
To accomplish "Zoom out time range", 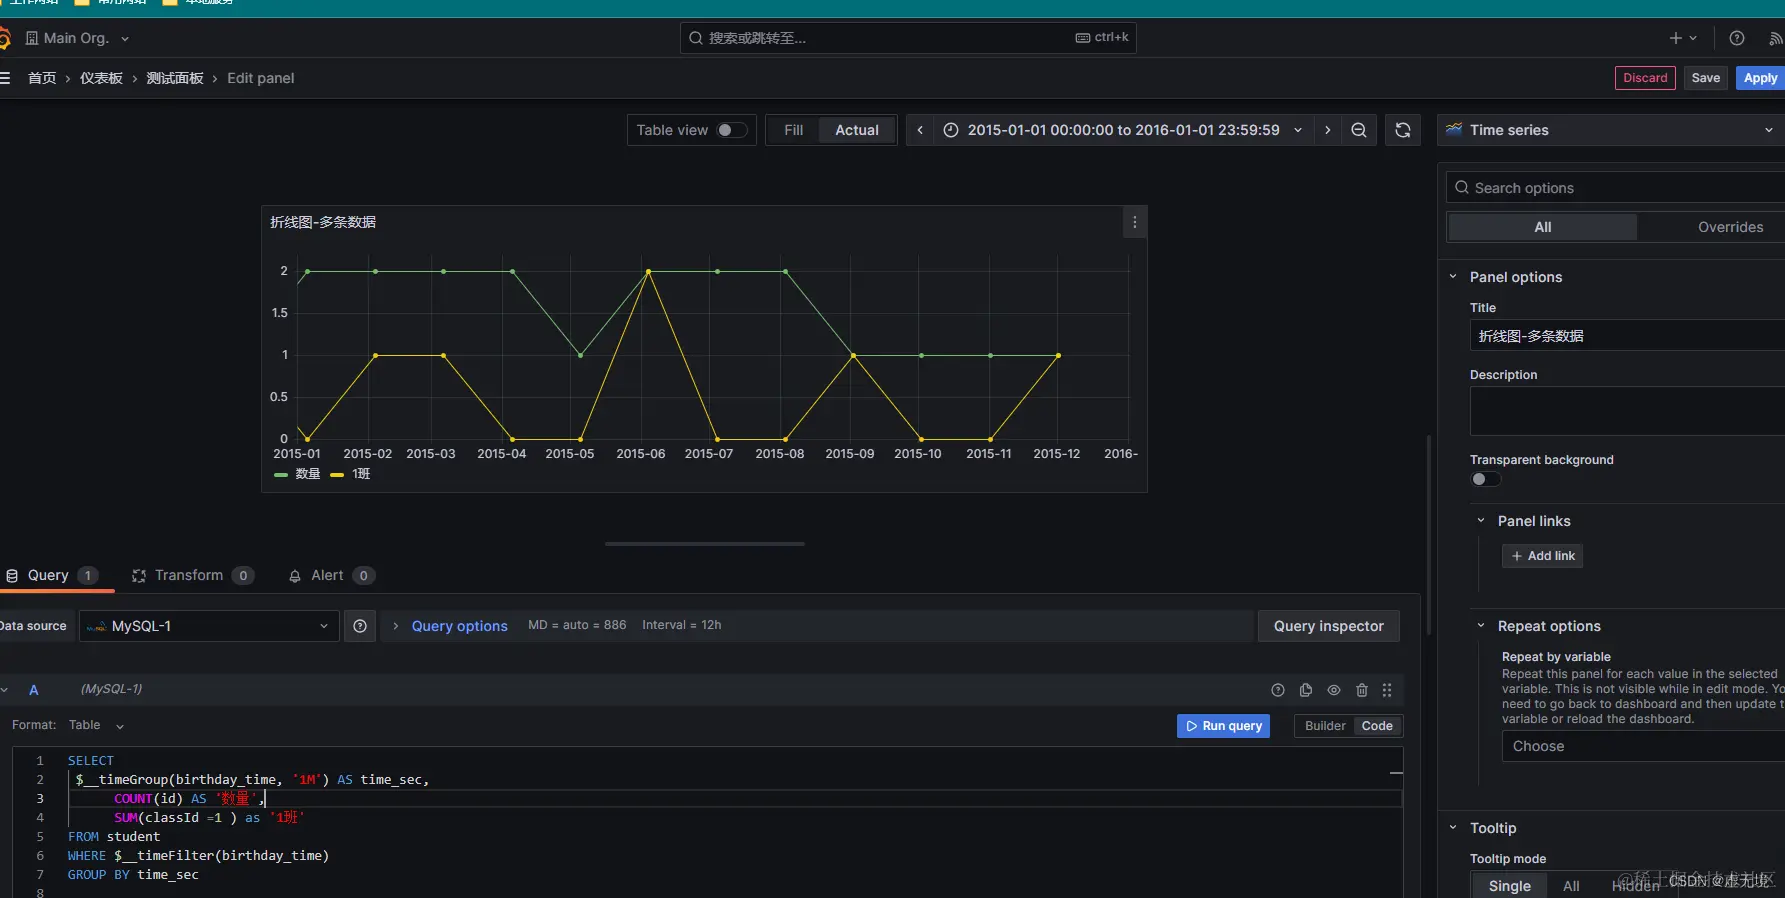I will (x=1358, y=130).
